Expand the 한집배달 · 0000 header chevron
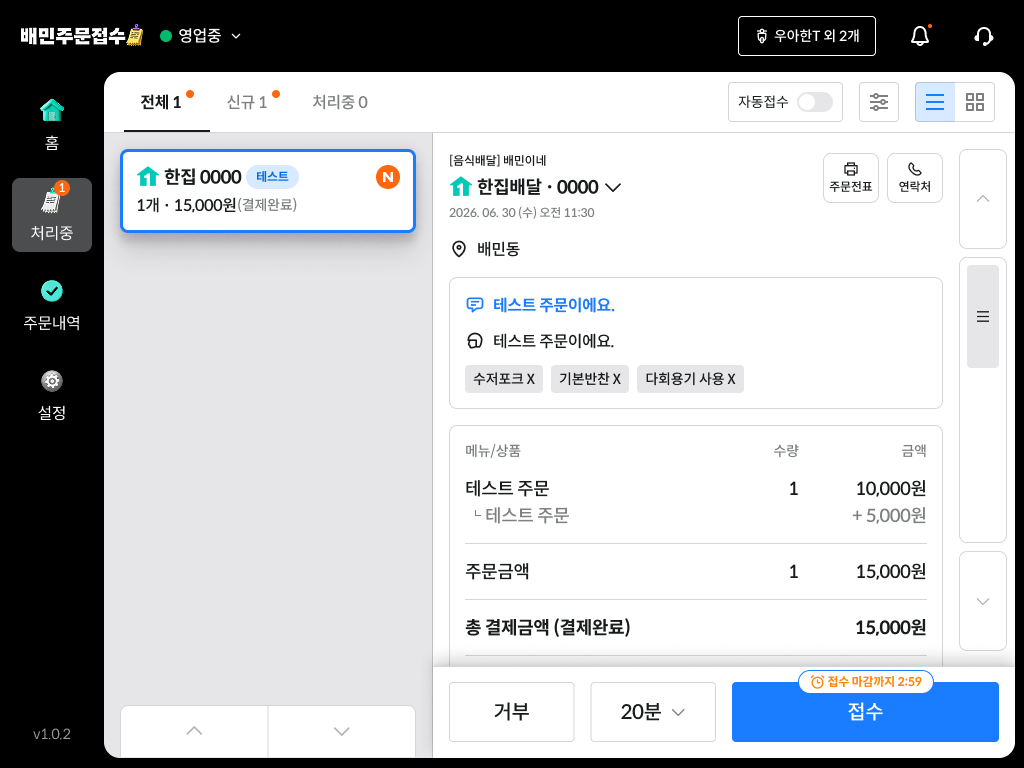1024x768 pixels. pyautogui.click(x=613, y=187)
